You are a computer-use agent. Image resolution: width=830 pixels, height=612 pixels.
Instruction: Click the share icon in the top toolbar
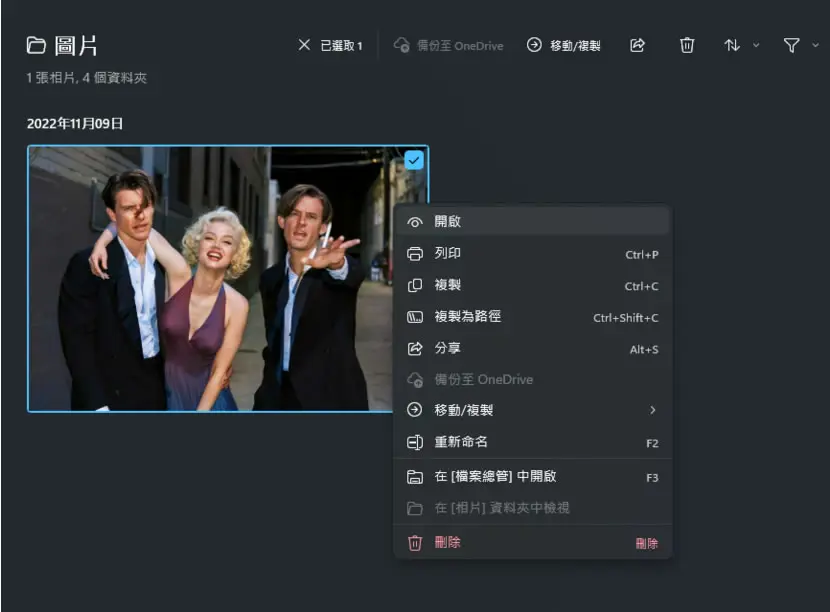pyautogui.click(x=637, y=46)
